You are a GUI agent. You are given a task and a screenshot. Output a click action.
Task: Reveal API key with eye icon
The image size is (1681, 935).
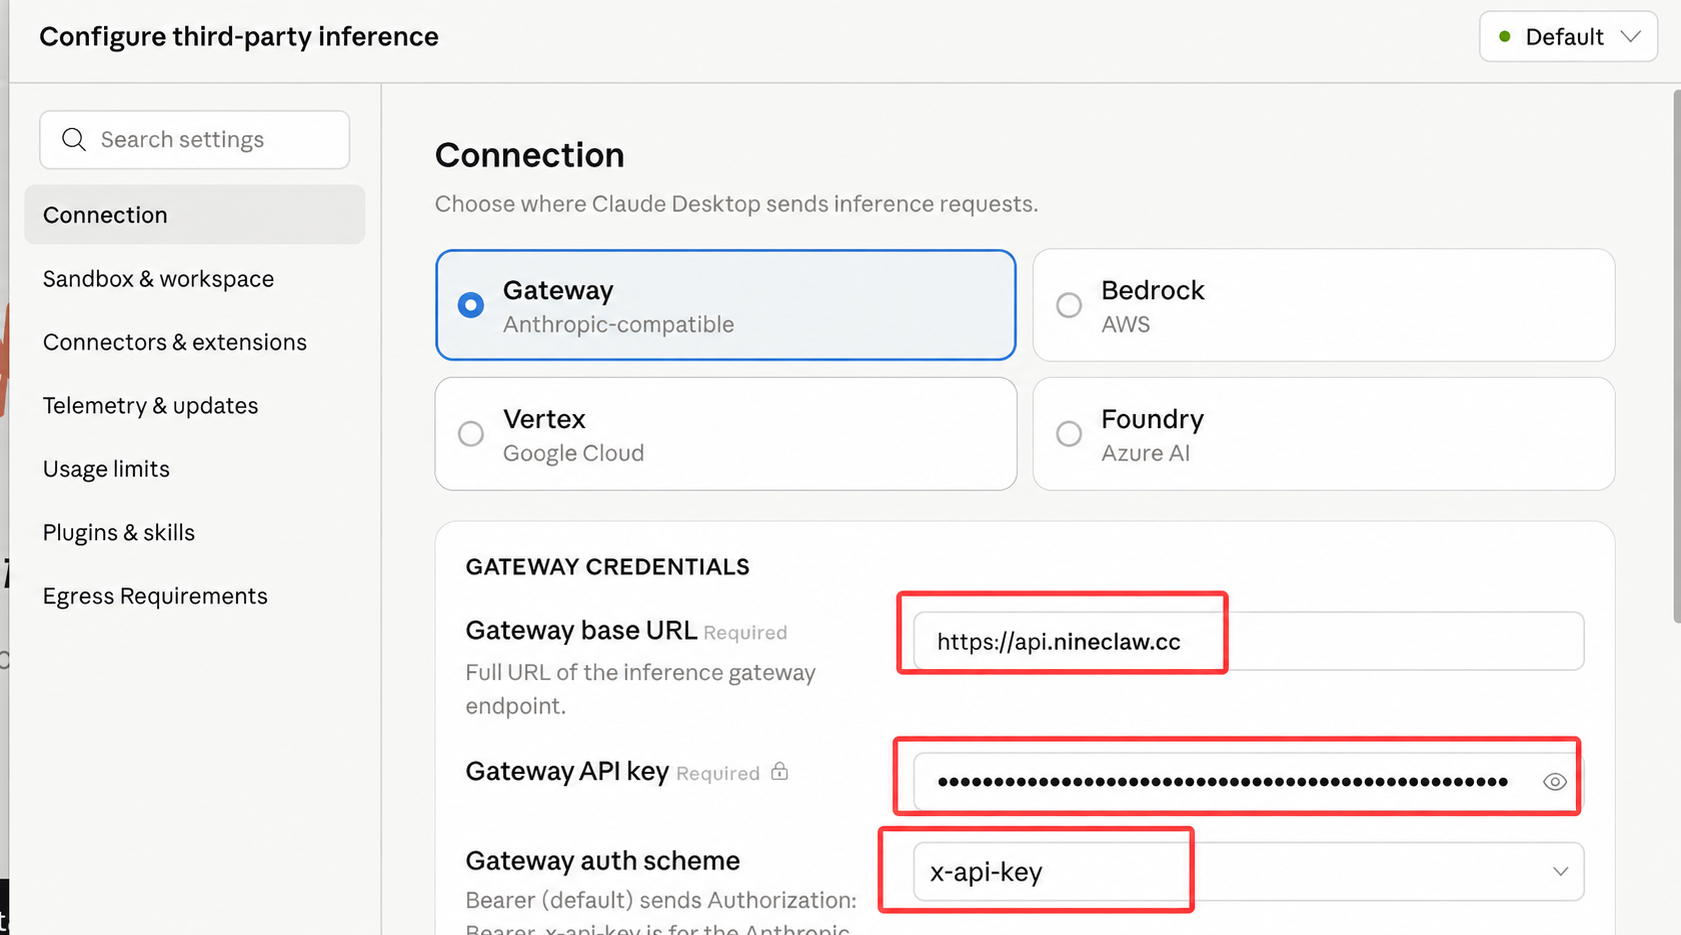(x=1554, y=782)
